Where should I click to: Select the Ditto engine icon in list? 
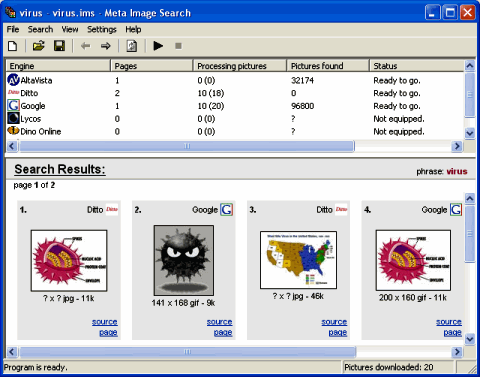pyautogui.click(x=13, y=92)
